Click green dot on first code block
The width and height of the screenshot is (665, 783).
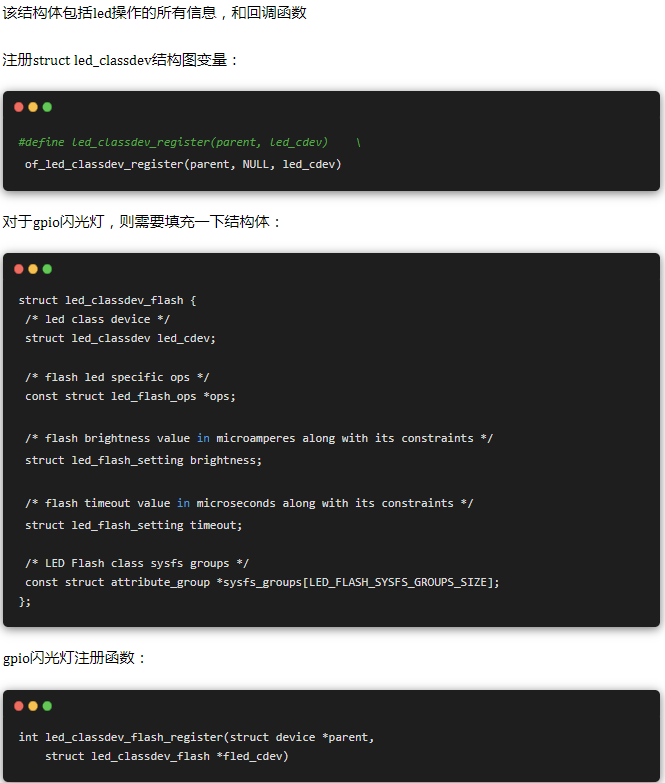pyautogui.click(x=47, y=107)
